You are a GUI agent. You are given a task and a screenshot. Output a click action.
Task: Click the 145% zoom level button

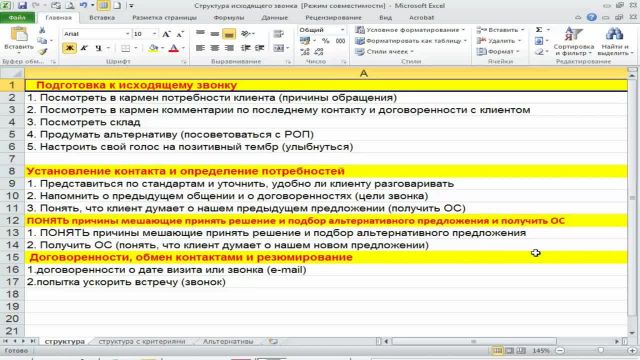point(541,351)
